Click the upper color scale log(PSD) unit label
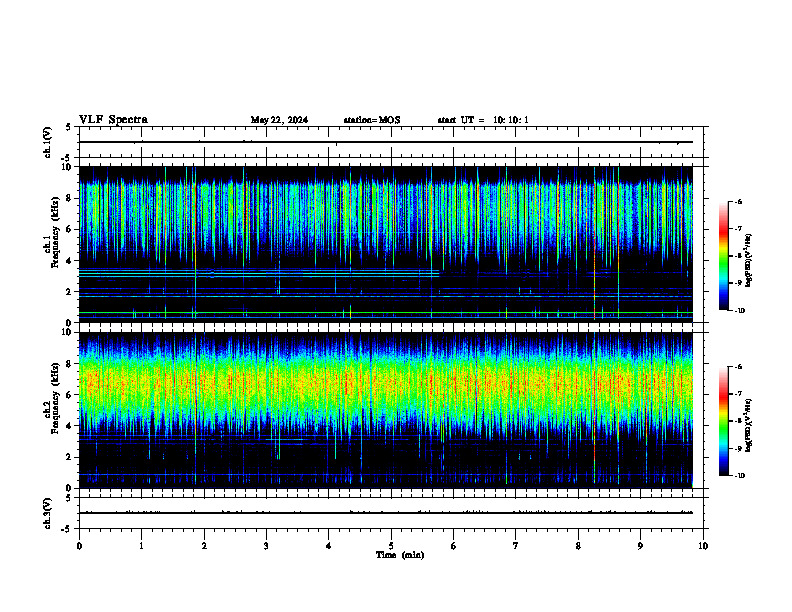 (749, 261)
